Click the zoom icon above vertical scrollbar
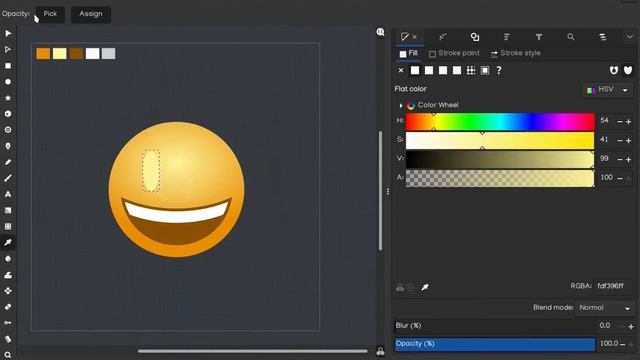The image size is (640, 360). [380, 32]
